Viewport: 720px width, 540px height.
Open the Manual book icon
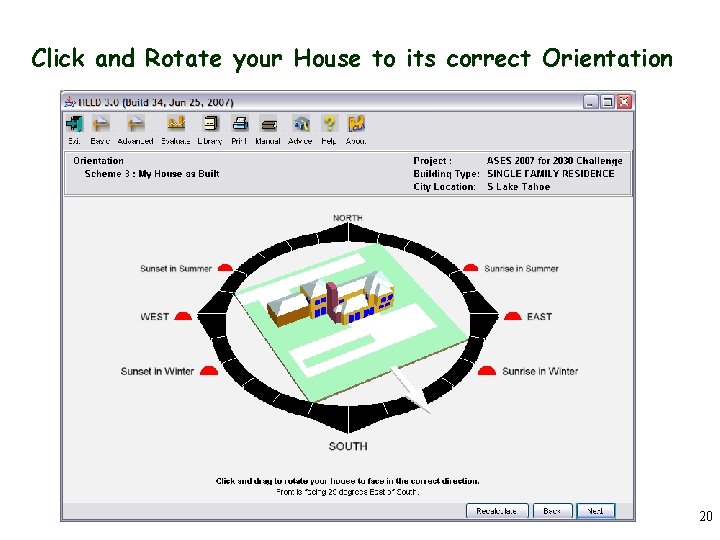tap(269, 124)
